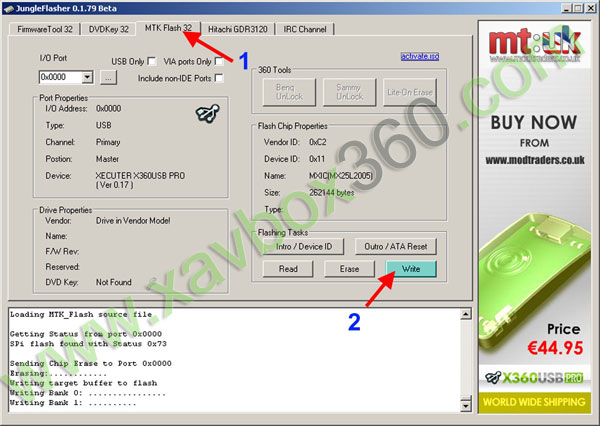Click the Read flash button

point(288,269)
